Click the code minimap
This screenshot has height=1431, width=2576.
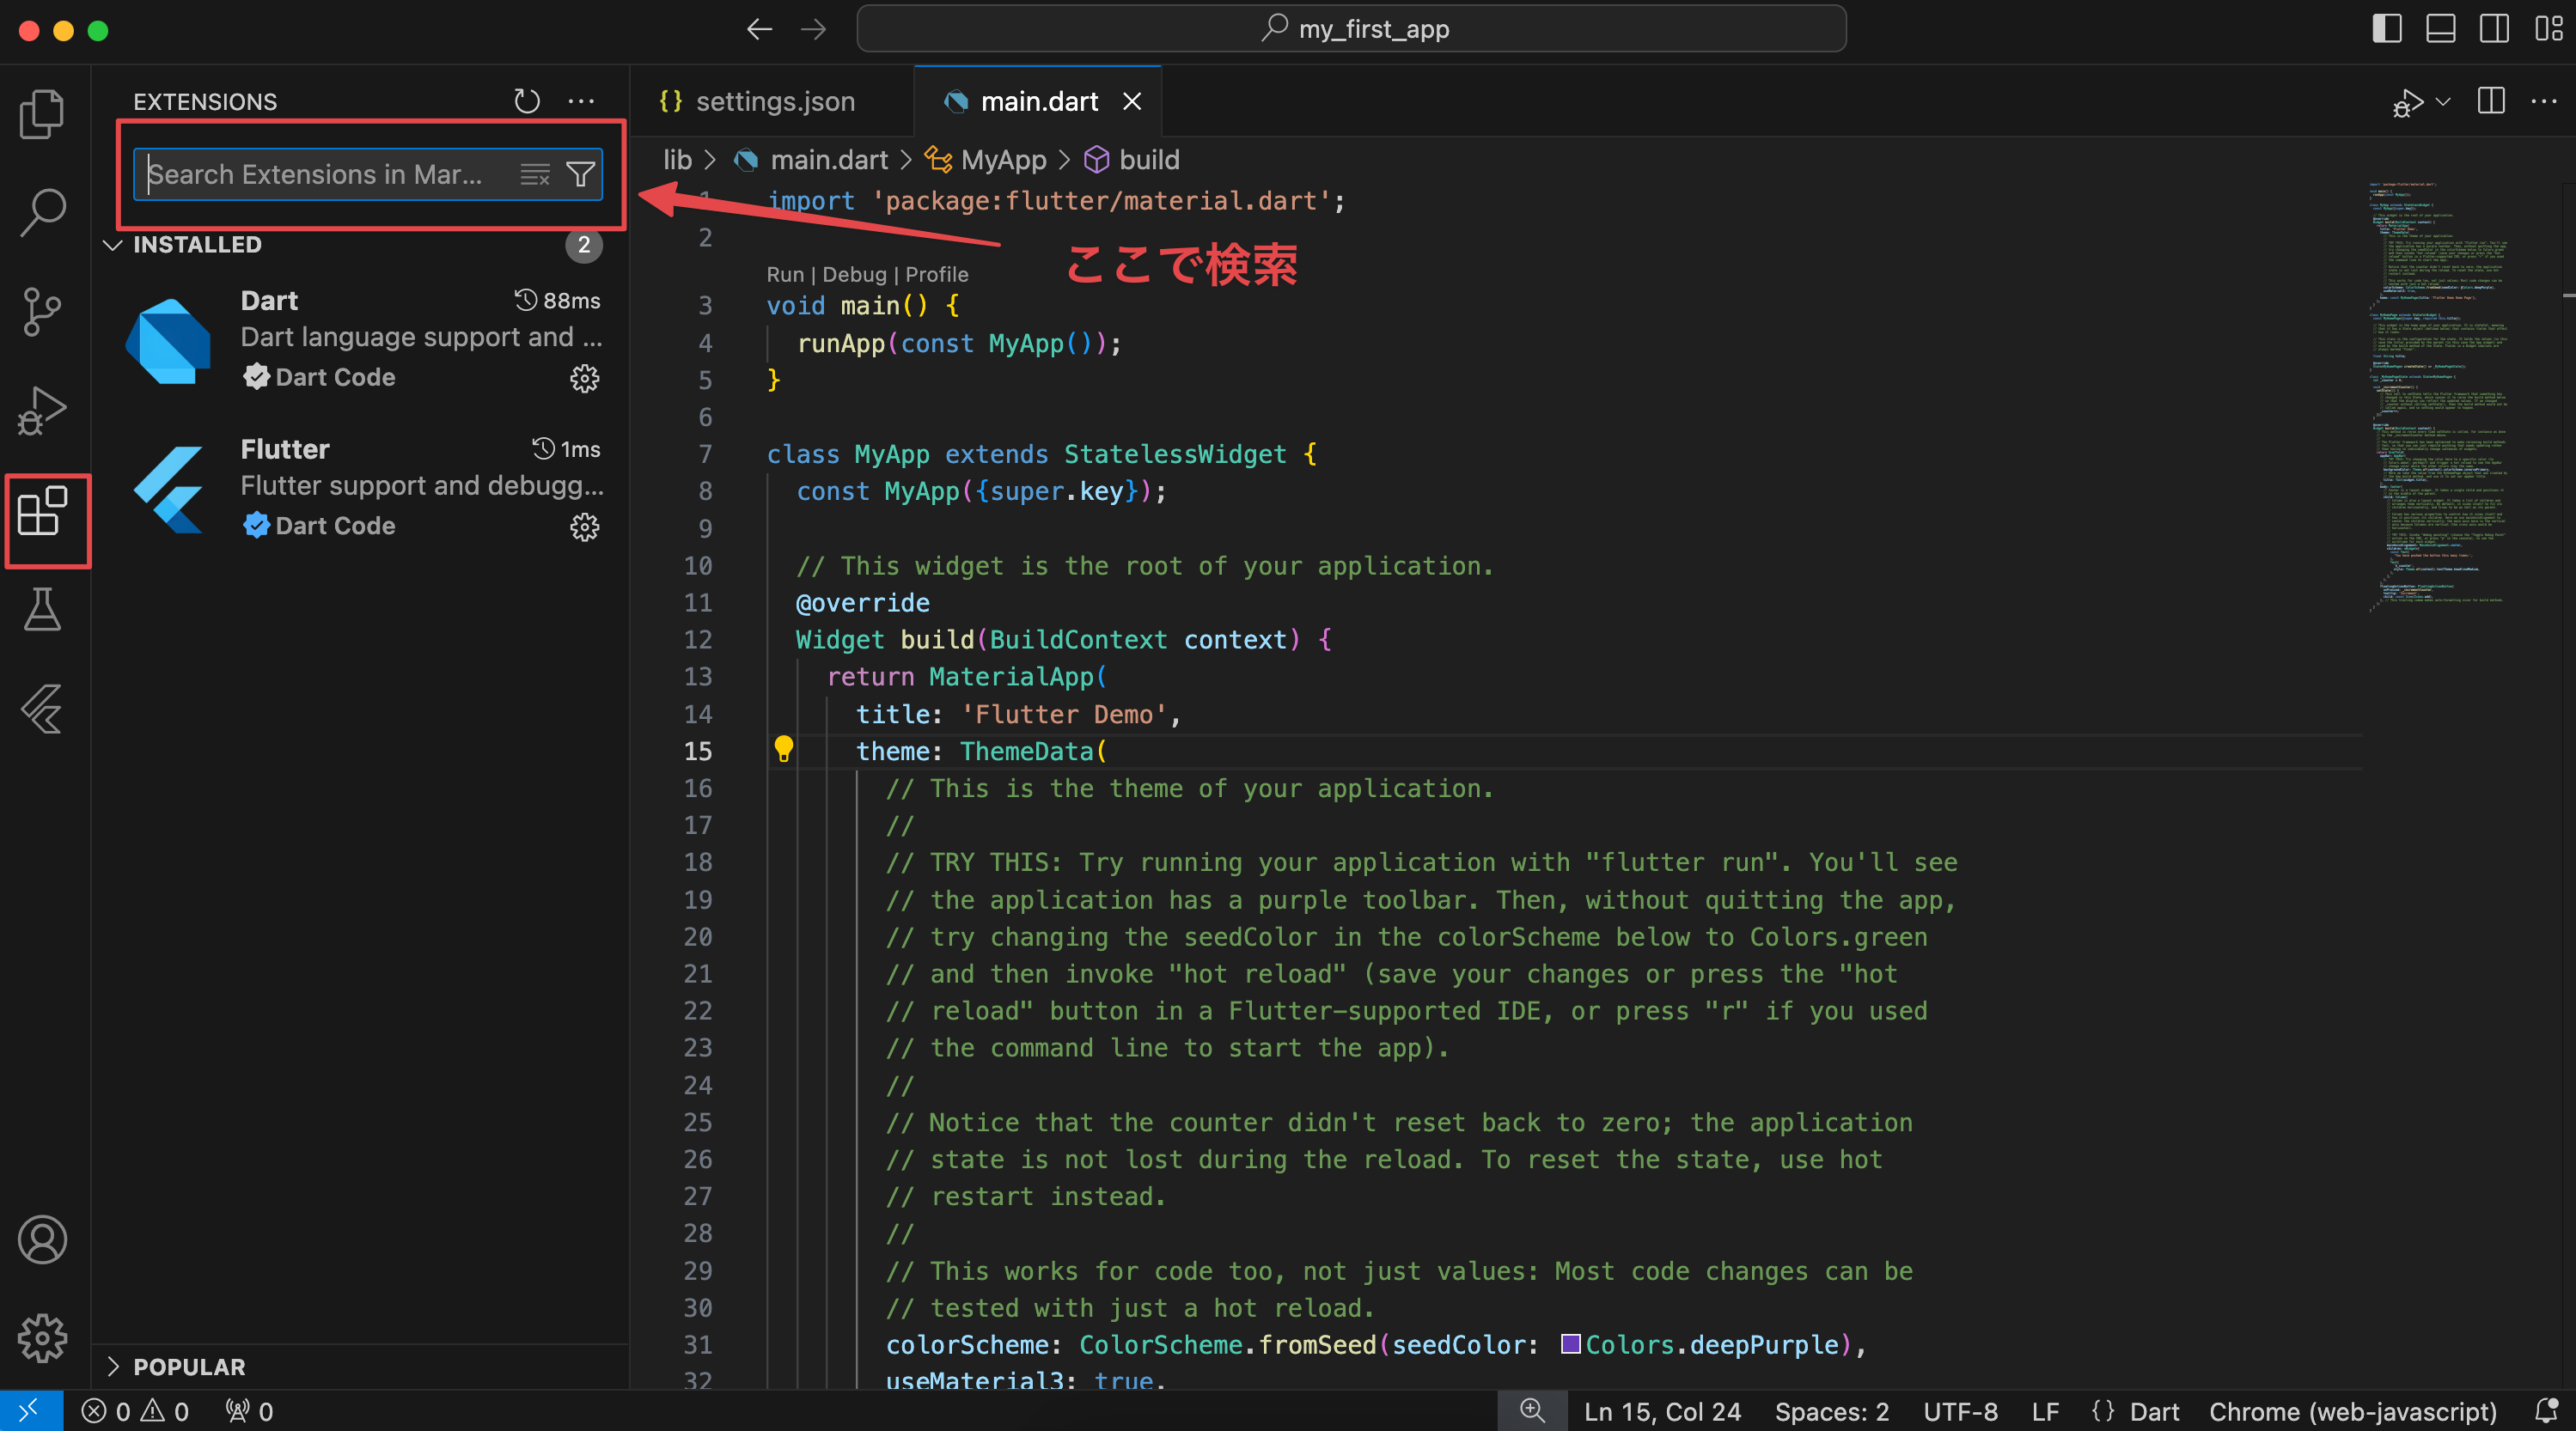[x=2439, y=395]
